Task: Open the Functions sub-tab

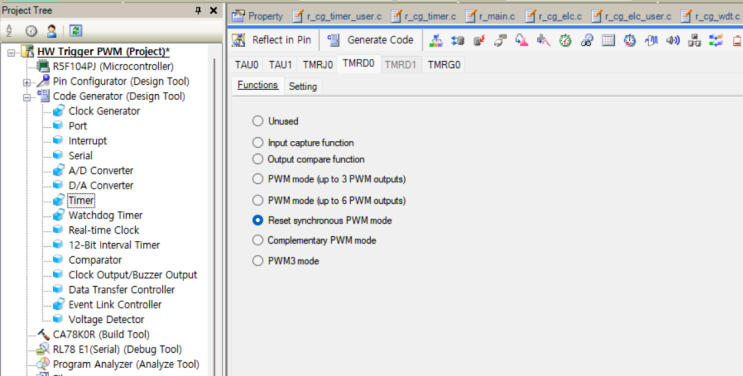Action: coord(257,85)
